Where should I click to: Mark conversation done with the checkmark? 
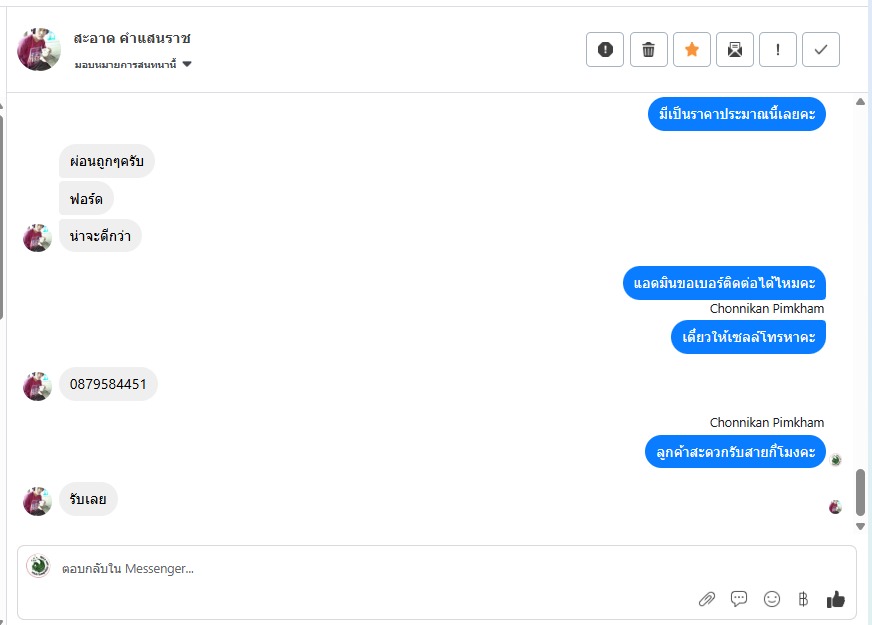(821, 49)
